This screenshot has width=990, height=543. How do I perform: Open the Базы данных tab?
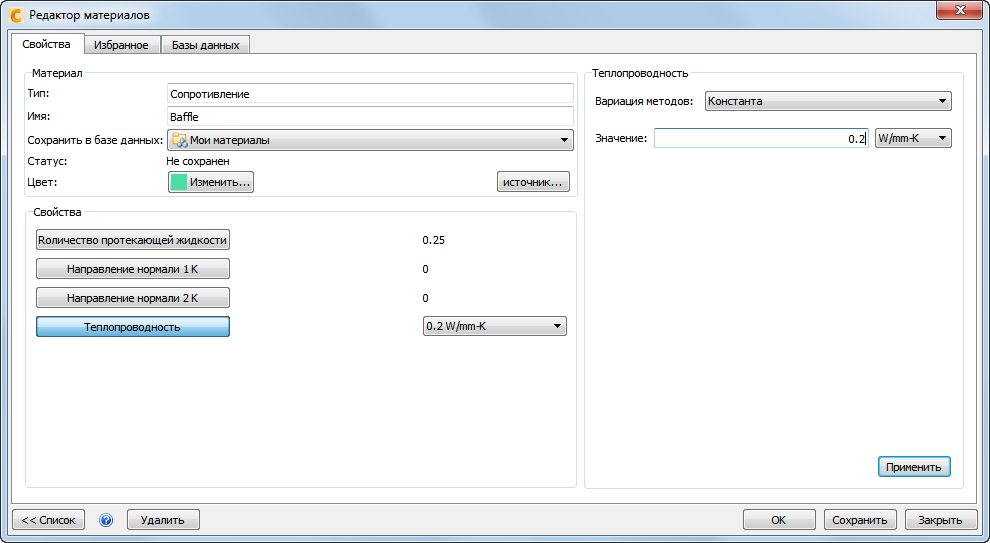point(206,45)
